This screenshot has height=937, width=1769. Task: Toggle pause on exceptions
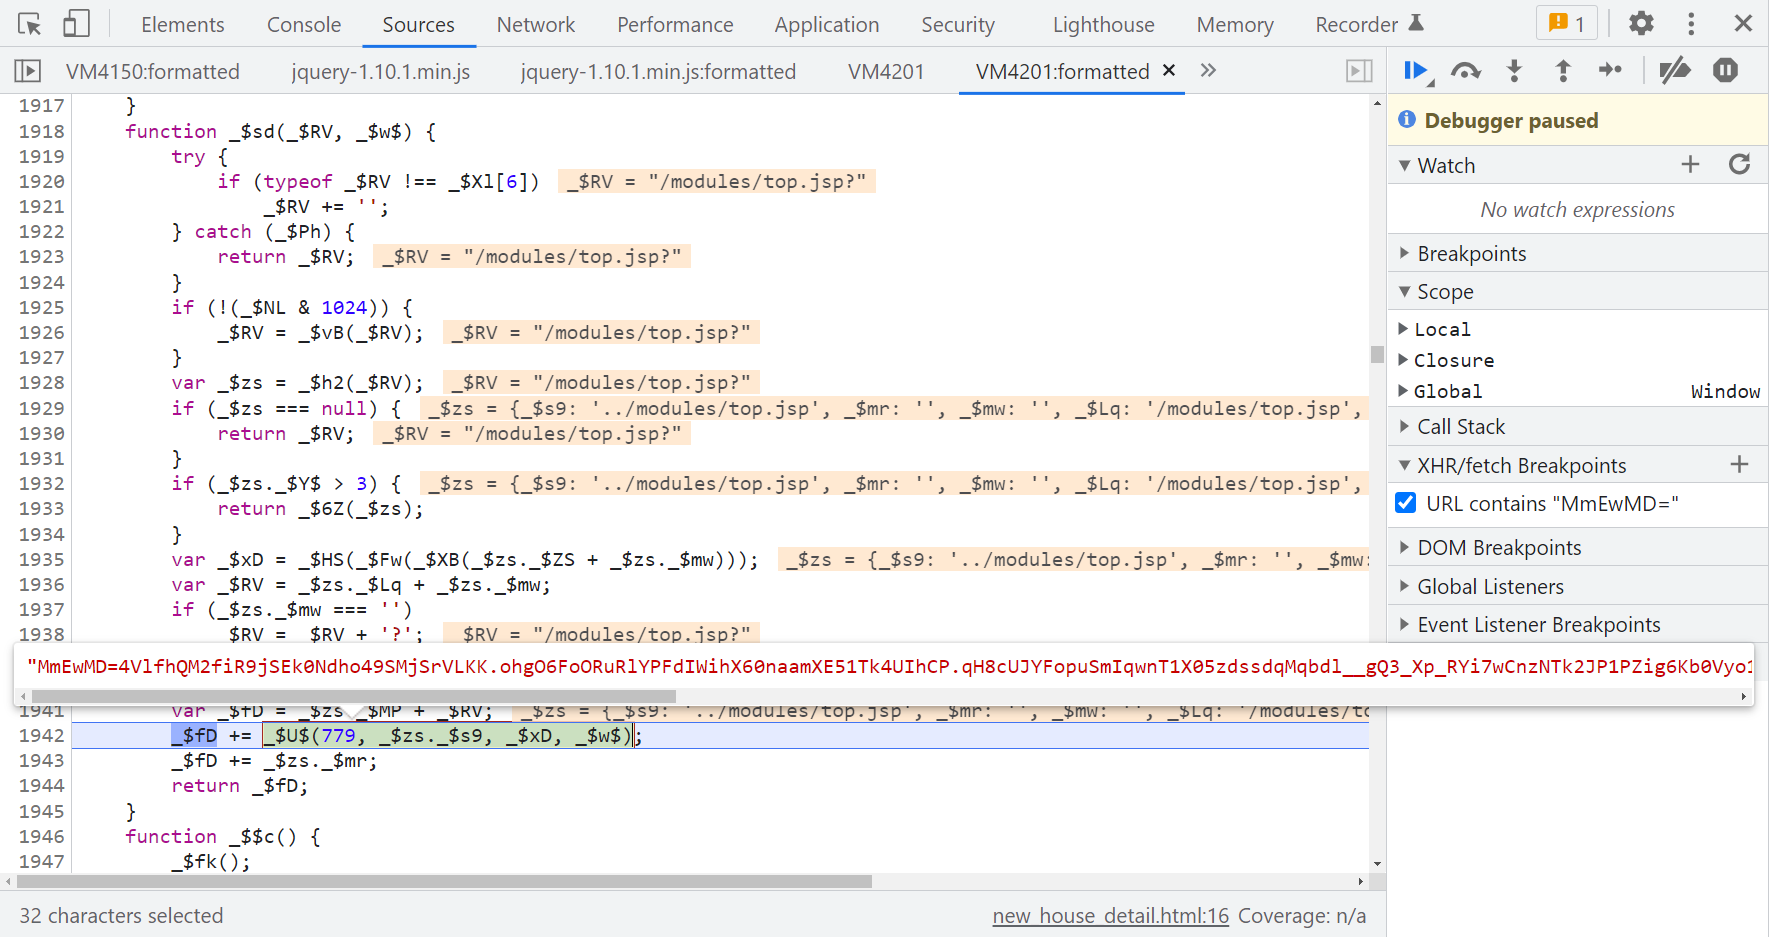pyautogui.click(x=1725, y=70)
